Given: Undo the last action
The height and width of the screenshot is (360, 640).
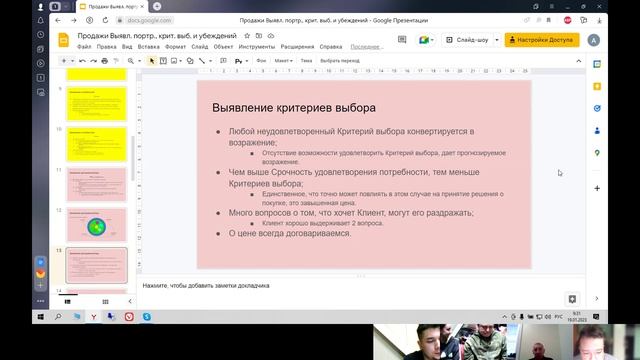Looking at the screenshot, I should coord(82,61).
